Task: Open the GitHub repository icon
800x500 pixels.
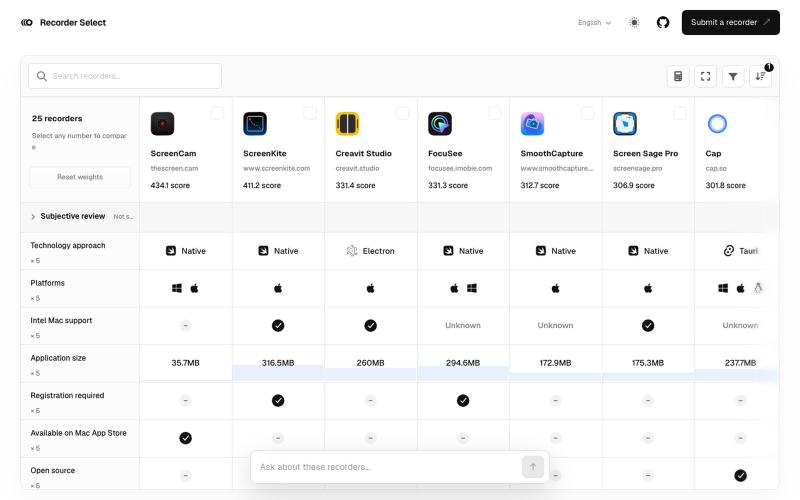Action: click(x=663, y=22)
